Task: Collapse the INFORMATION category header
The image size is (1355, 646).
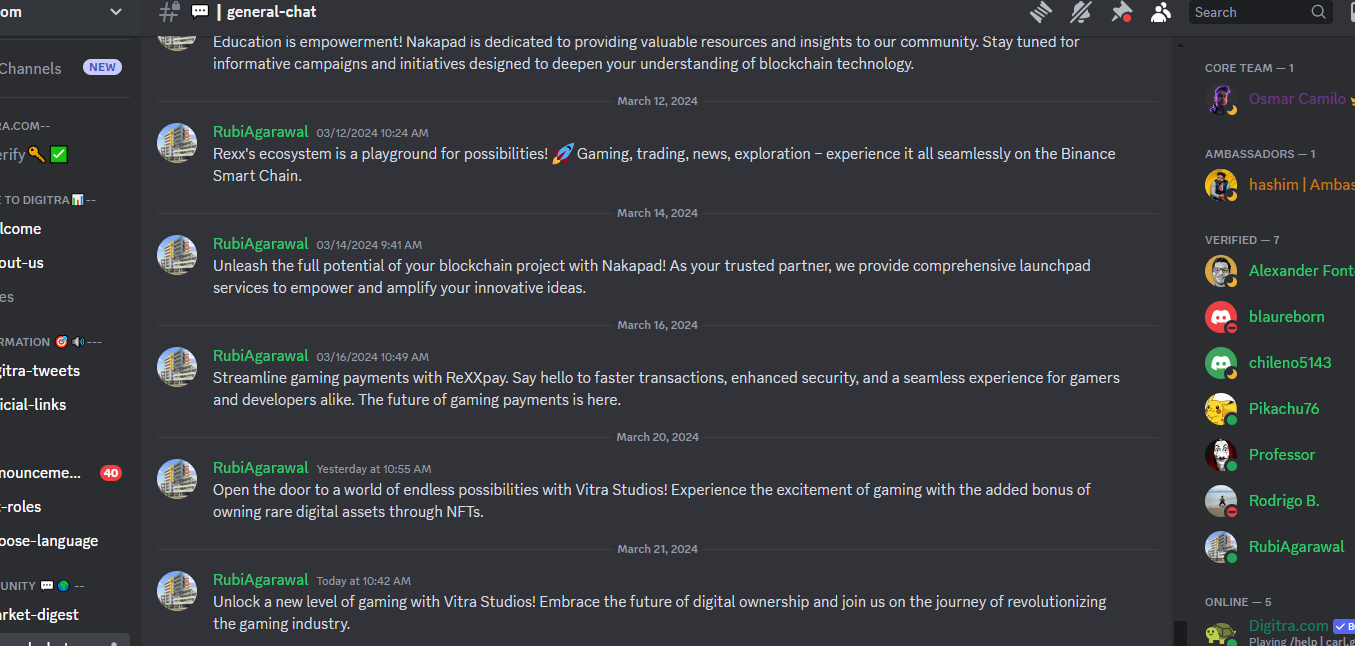Action: point(51,342)
